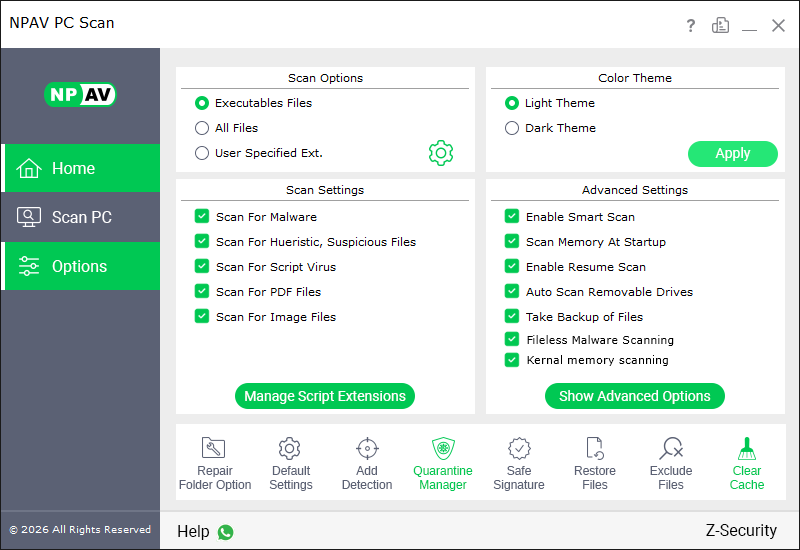Toggle Scan For PDF Files checkbox
This screenshot has height=550, width=800.
tap(202, 291)
